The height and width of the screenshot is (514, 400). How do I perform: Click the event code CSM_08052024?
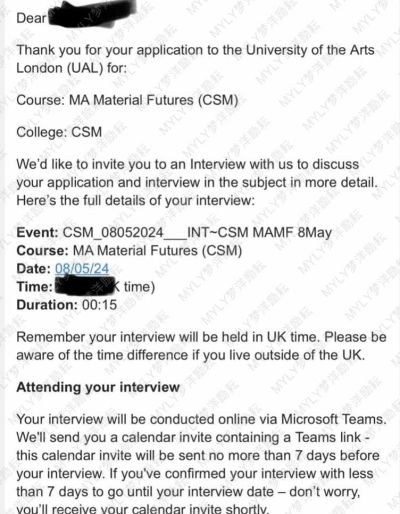click(113, 233)
